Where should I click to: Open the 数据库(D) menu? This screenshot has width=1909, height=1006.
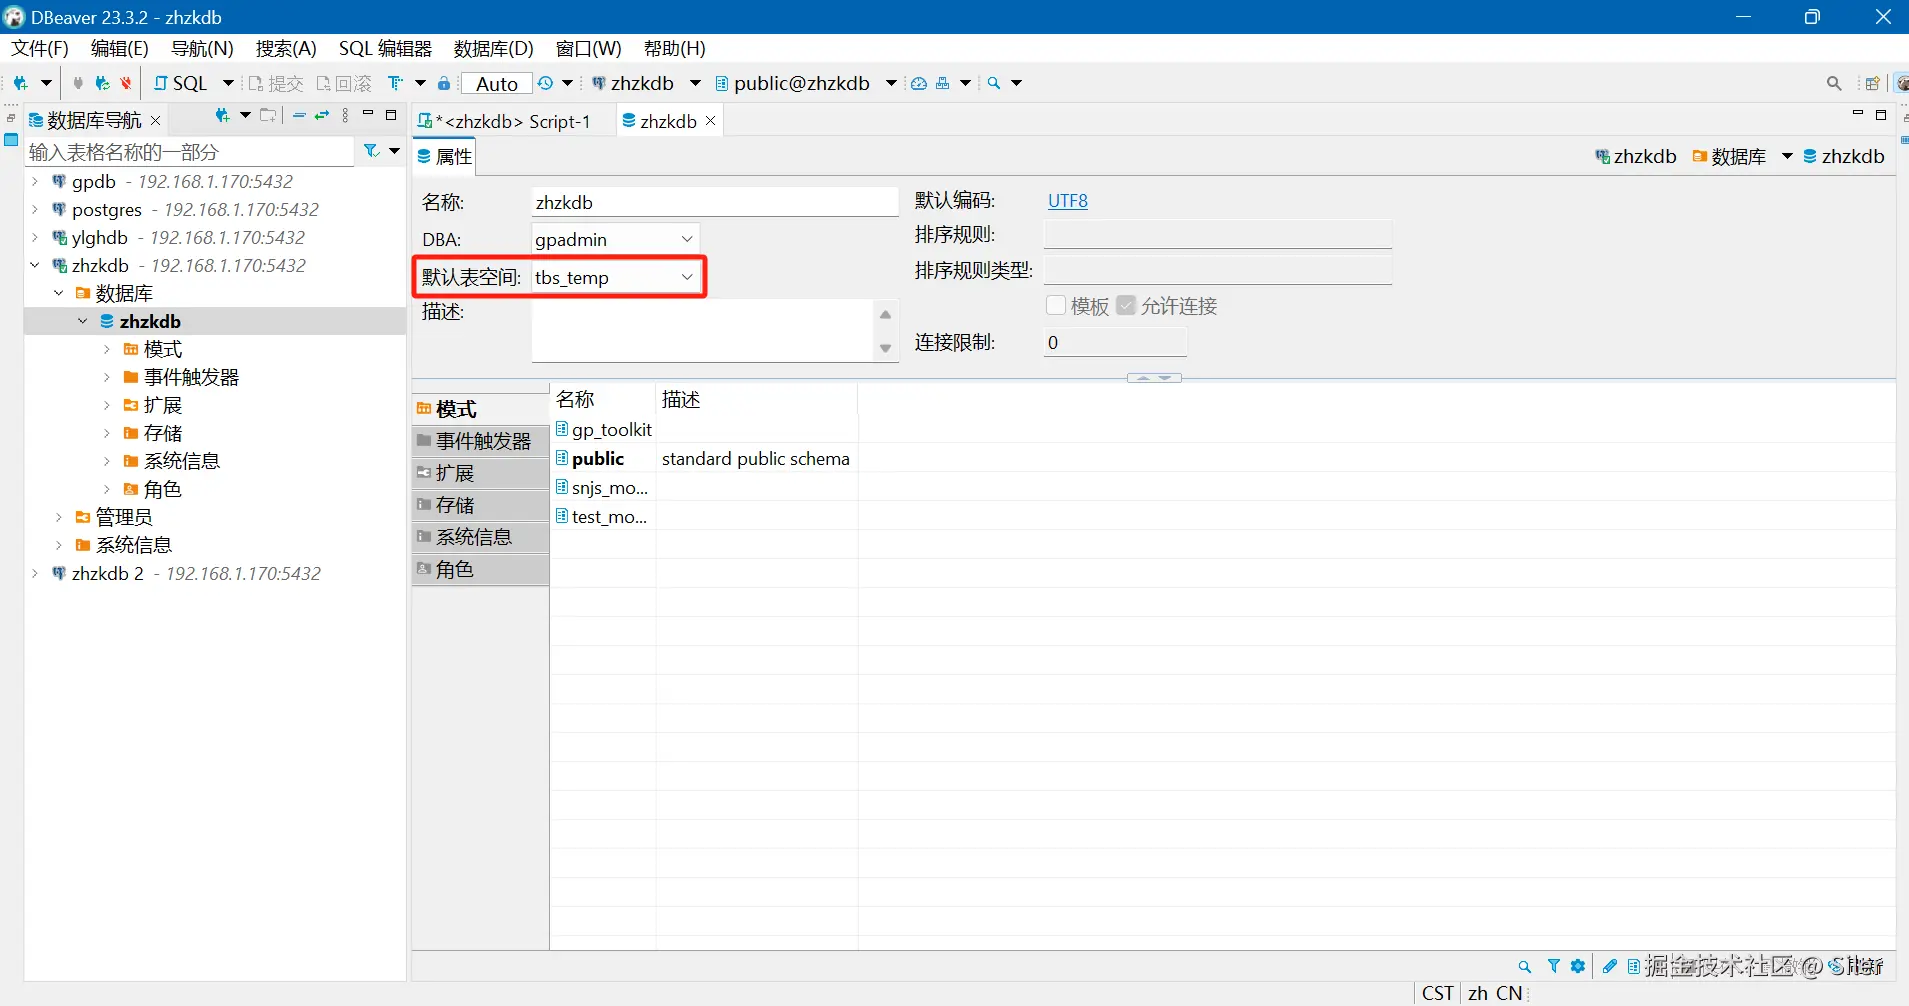pyautogui.click(x=492, y=48)
